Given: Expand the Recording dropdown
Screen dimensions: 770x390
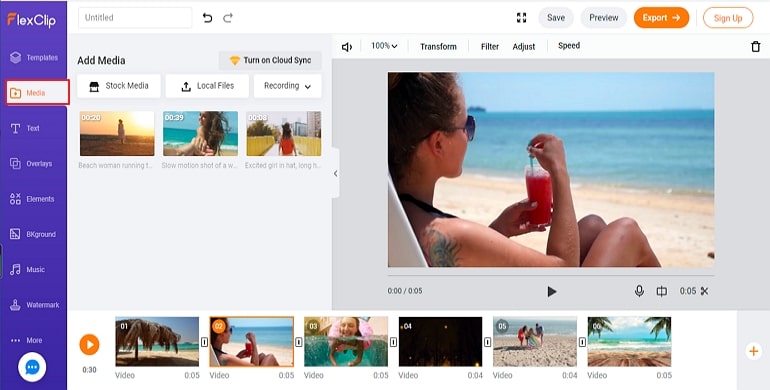Looking at the screenshot, I should (288, 86).
